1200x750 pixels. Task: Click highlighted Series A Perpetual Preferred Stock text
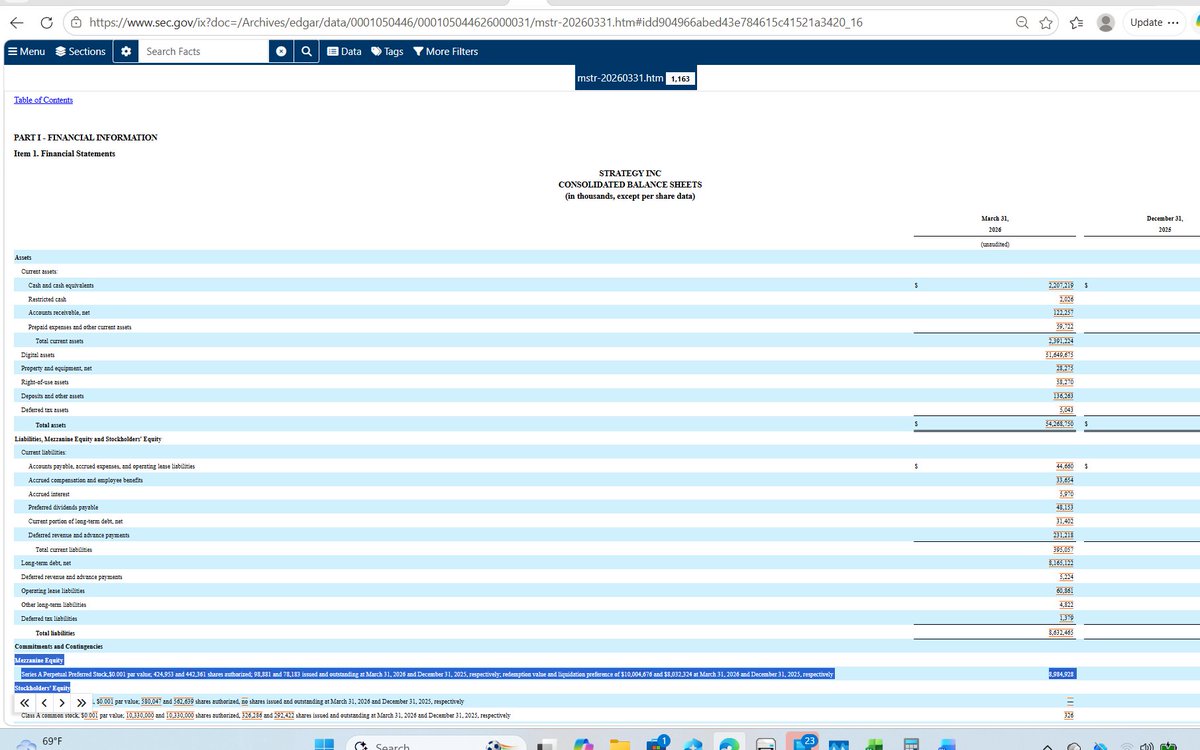tap(427, 674)
